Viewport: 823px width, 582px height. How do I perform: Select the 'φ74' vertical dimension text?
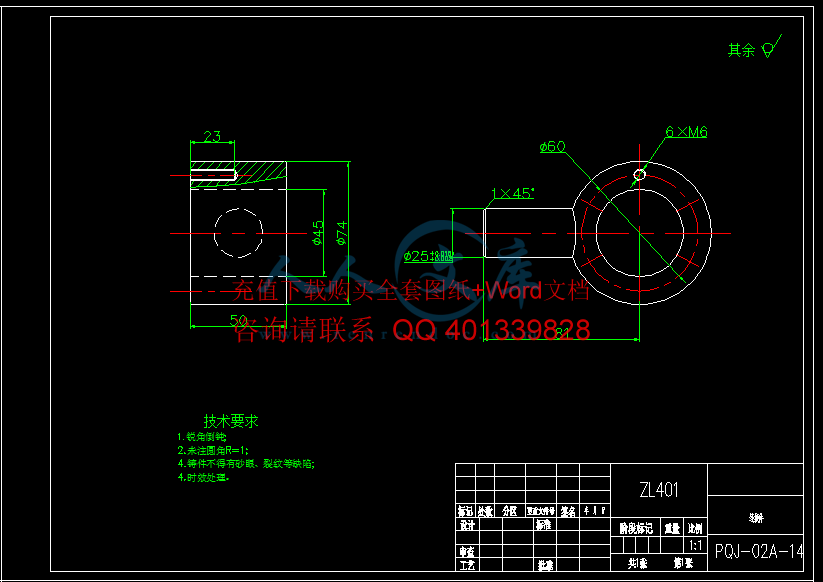(x=342, y=233)
